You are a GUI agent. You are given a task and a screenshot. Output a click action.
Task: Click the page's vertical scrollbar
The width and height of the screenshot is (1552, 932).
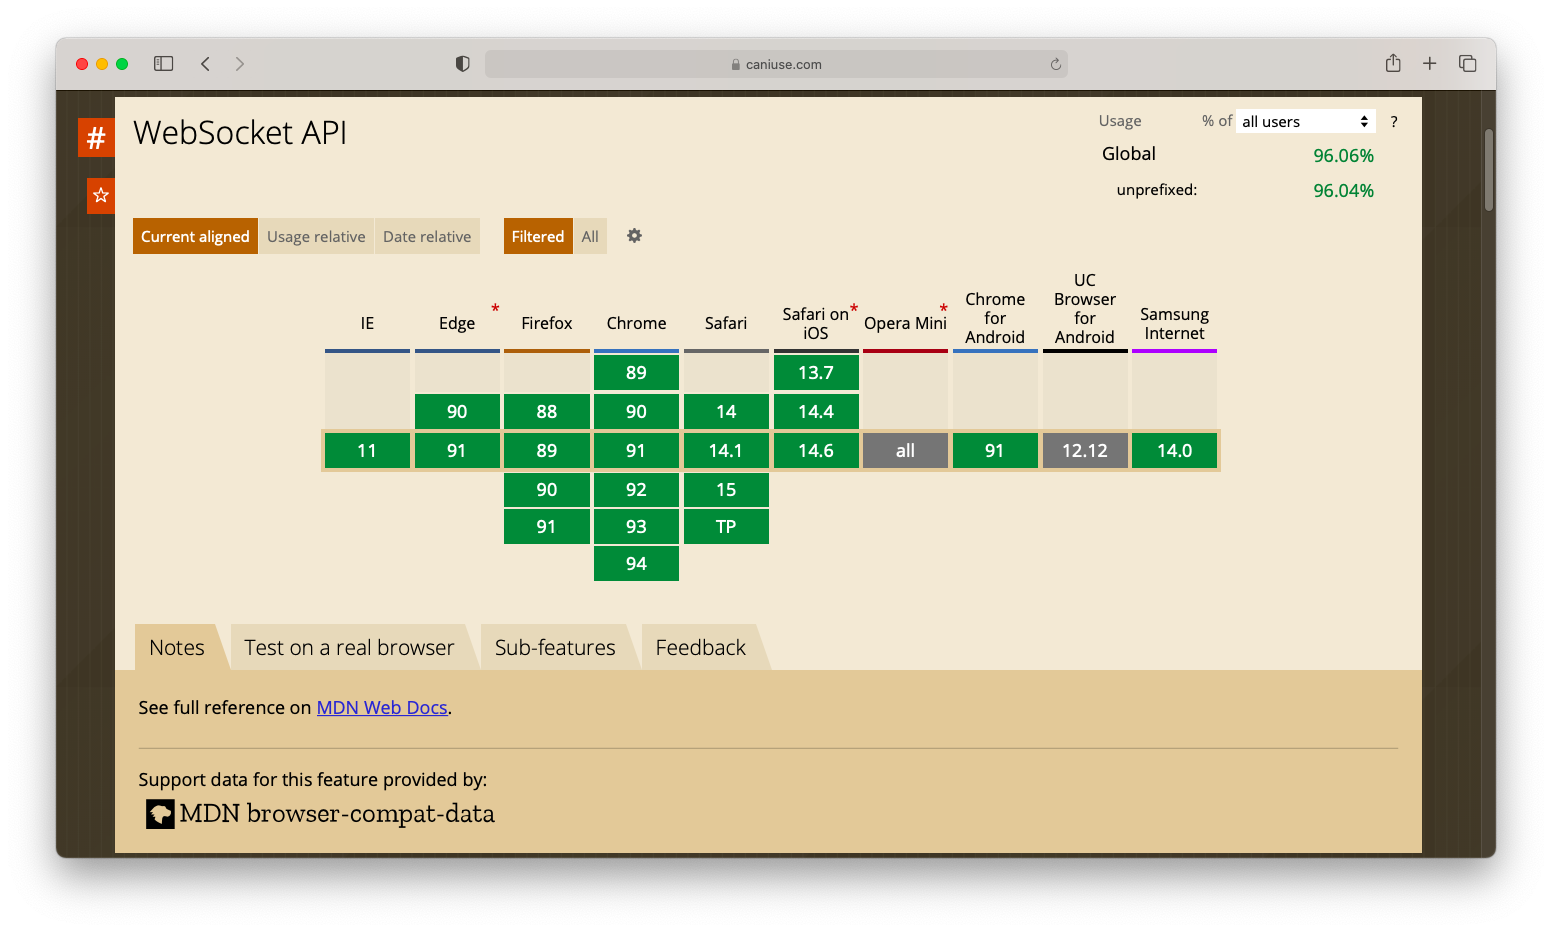tap(1489, 170)
